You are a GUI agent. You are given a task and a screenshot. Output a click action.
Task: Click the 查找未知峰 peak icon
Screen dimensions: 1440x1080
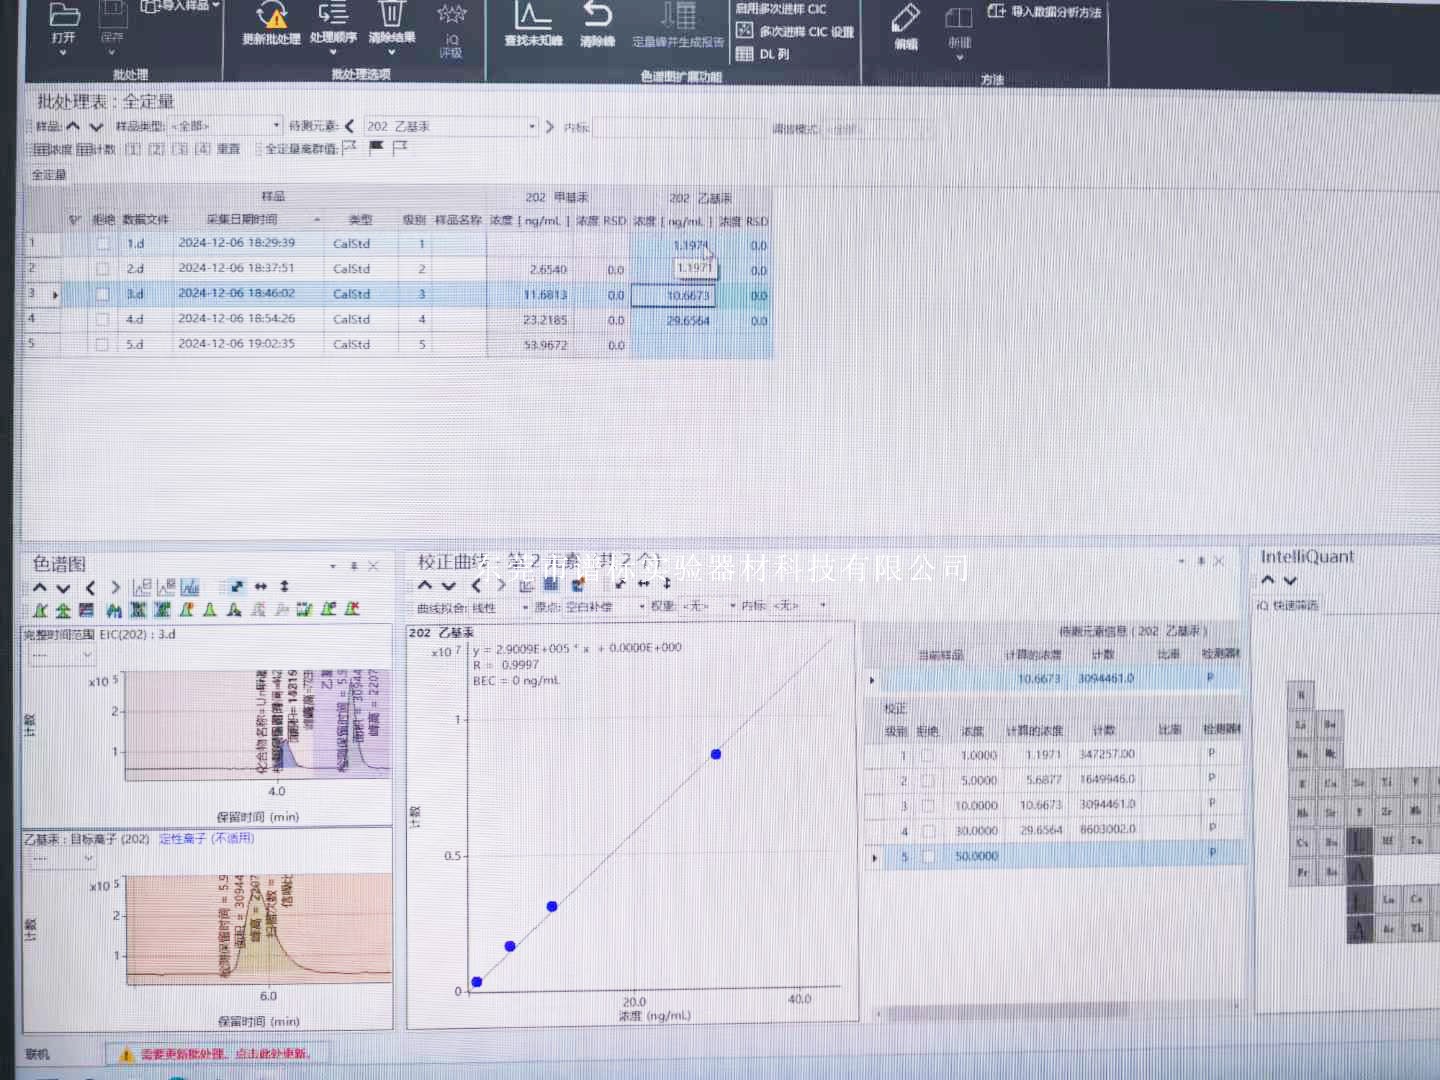(532, 17)
